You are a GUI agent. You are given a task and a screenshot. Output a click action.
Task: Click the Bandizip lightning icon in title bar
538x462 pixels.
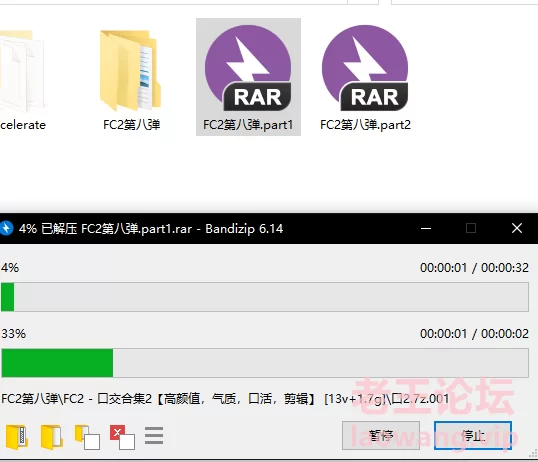pos(6,228)
